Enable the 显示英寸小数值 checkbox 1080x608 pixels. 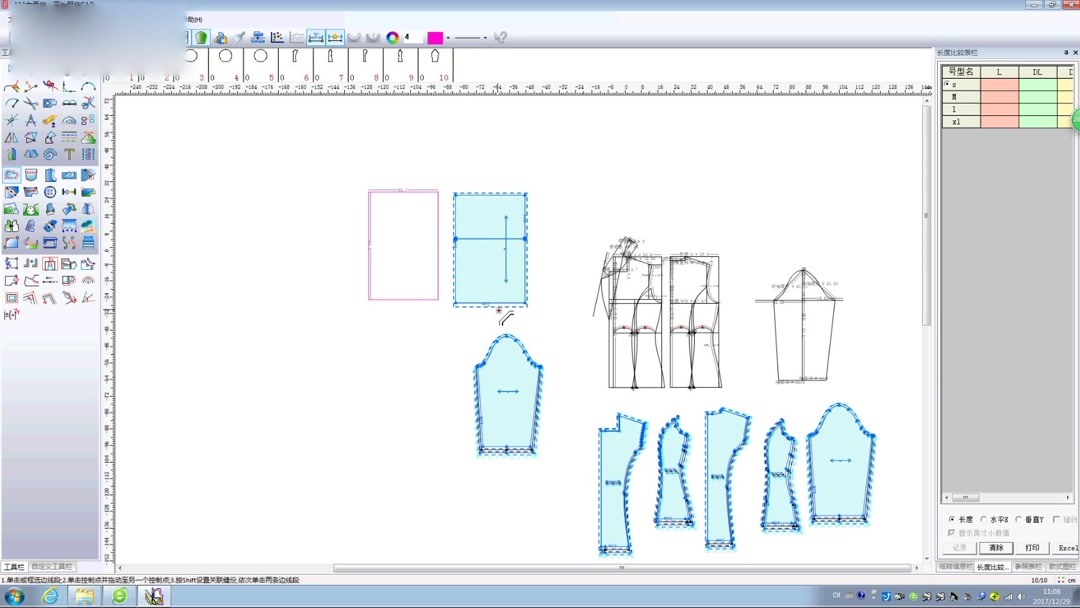[951, 532]
